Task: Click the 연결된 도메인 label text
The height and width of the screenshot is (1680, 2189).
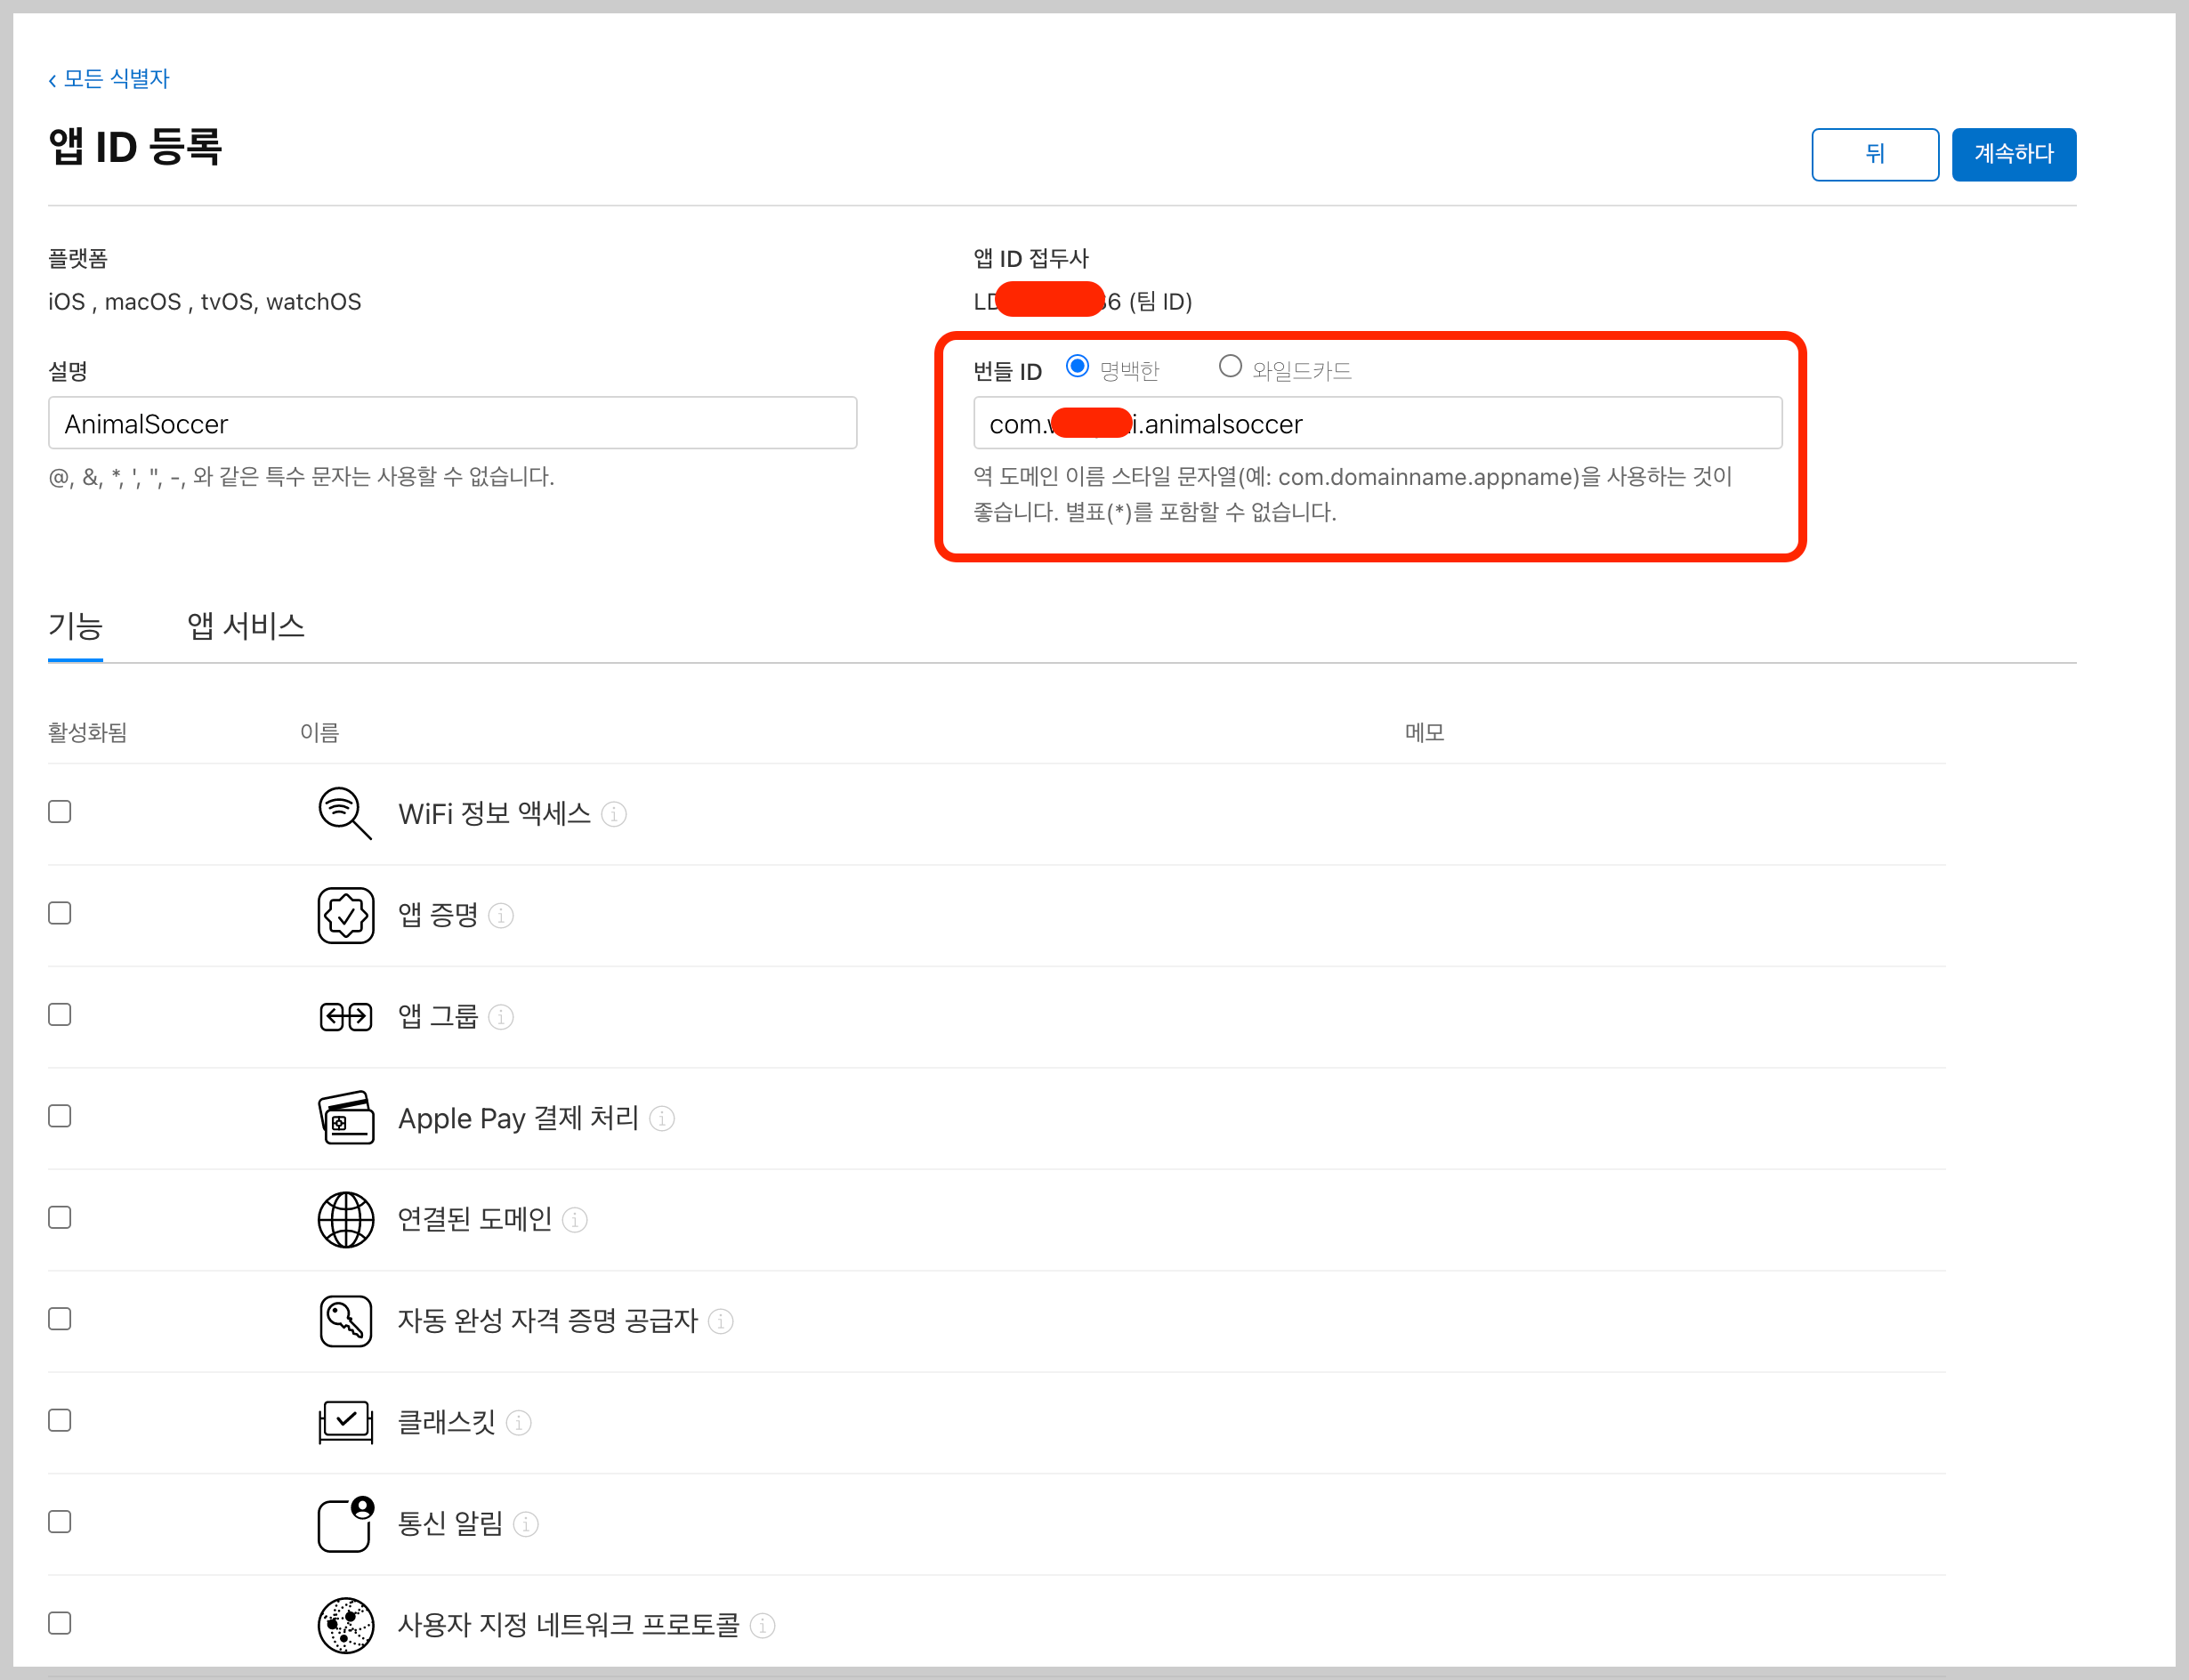Action: coord(475,1219)
